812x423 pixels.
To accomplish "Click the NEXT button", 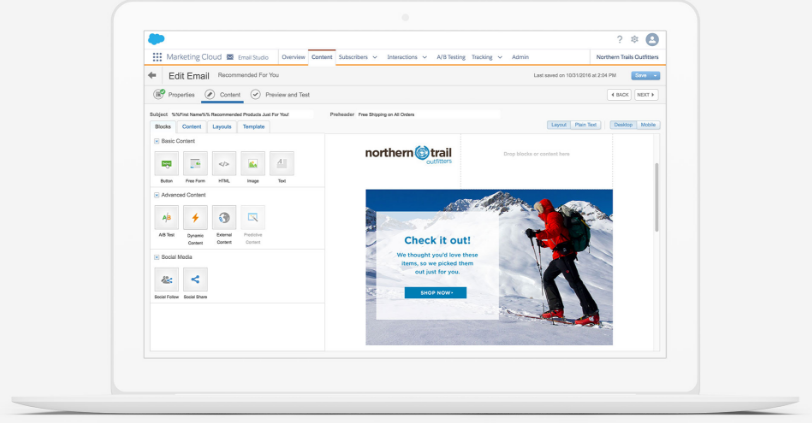I will click(x=646, y=95).
